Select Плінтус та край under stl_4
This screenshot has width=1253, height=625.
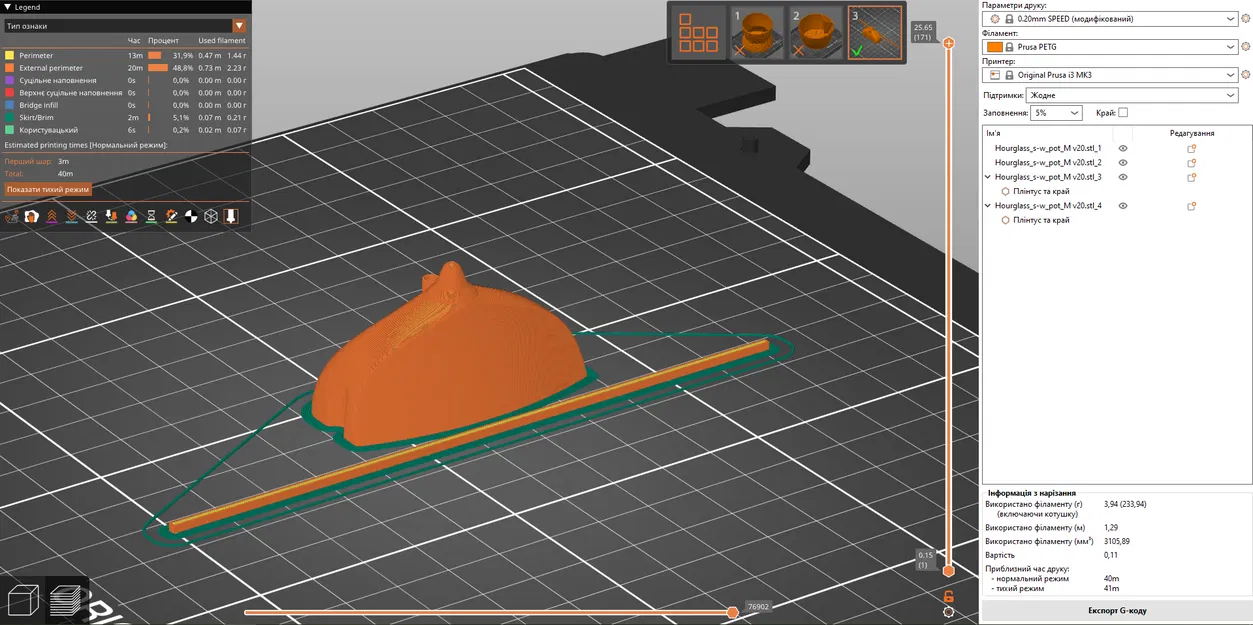(x=1041, y=220)
